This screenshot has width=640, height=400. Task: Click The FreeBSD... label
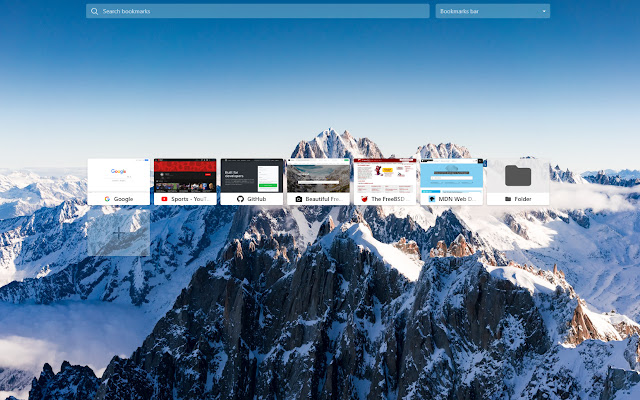click(x=391, y=199)
